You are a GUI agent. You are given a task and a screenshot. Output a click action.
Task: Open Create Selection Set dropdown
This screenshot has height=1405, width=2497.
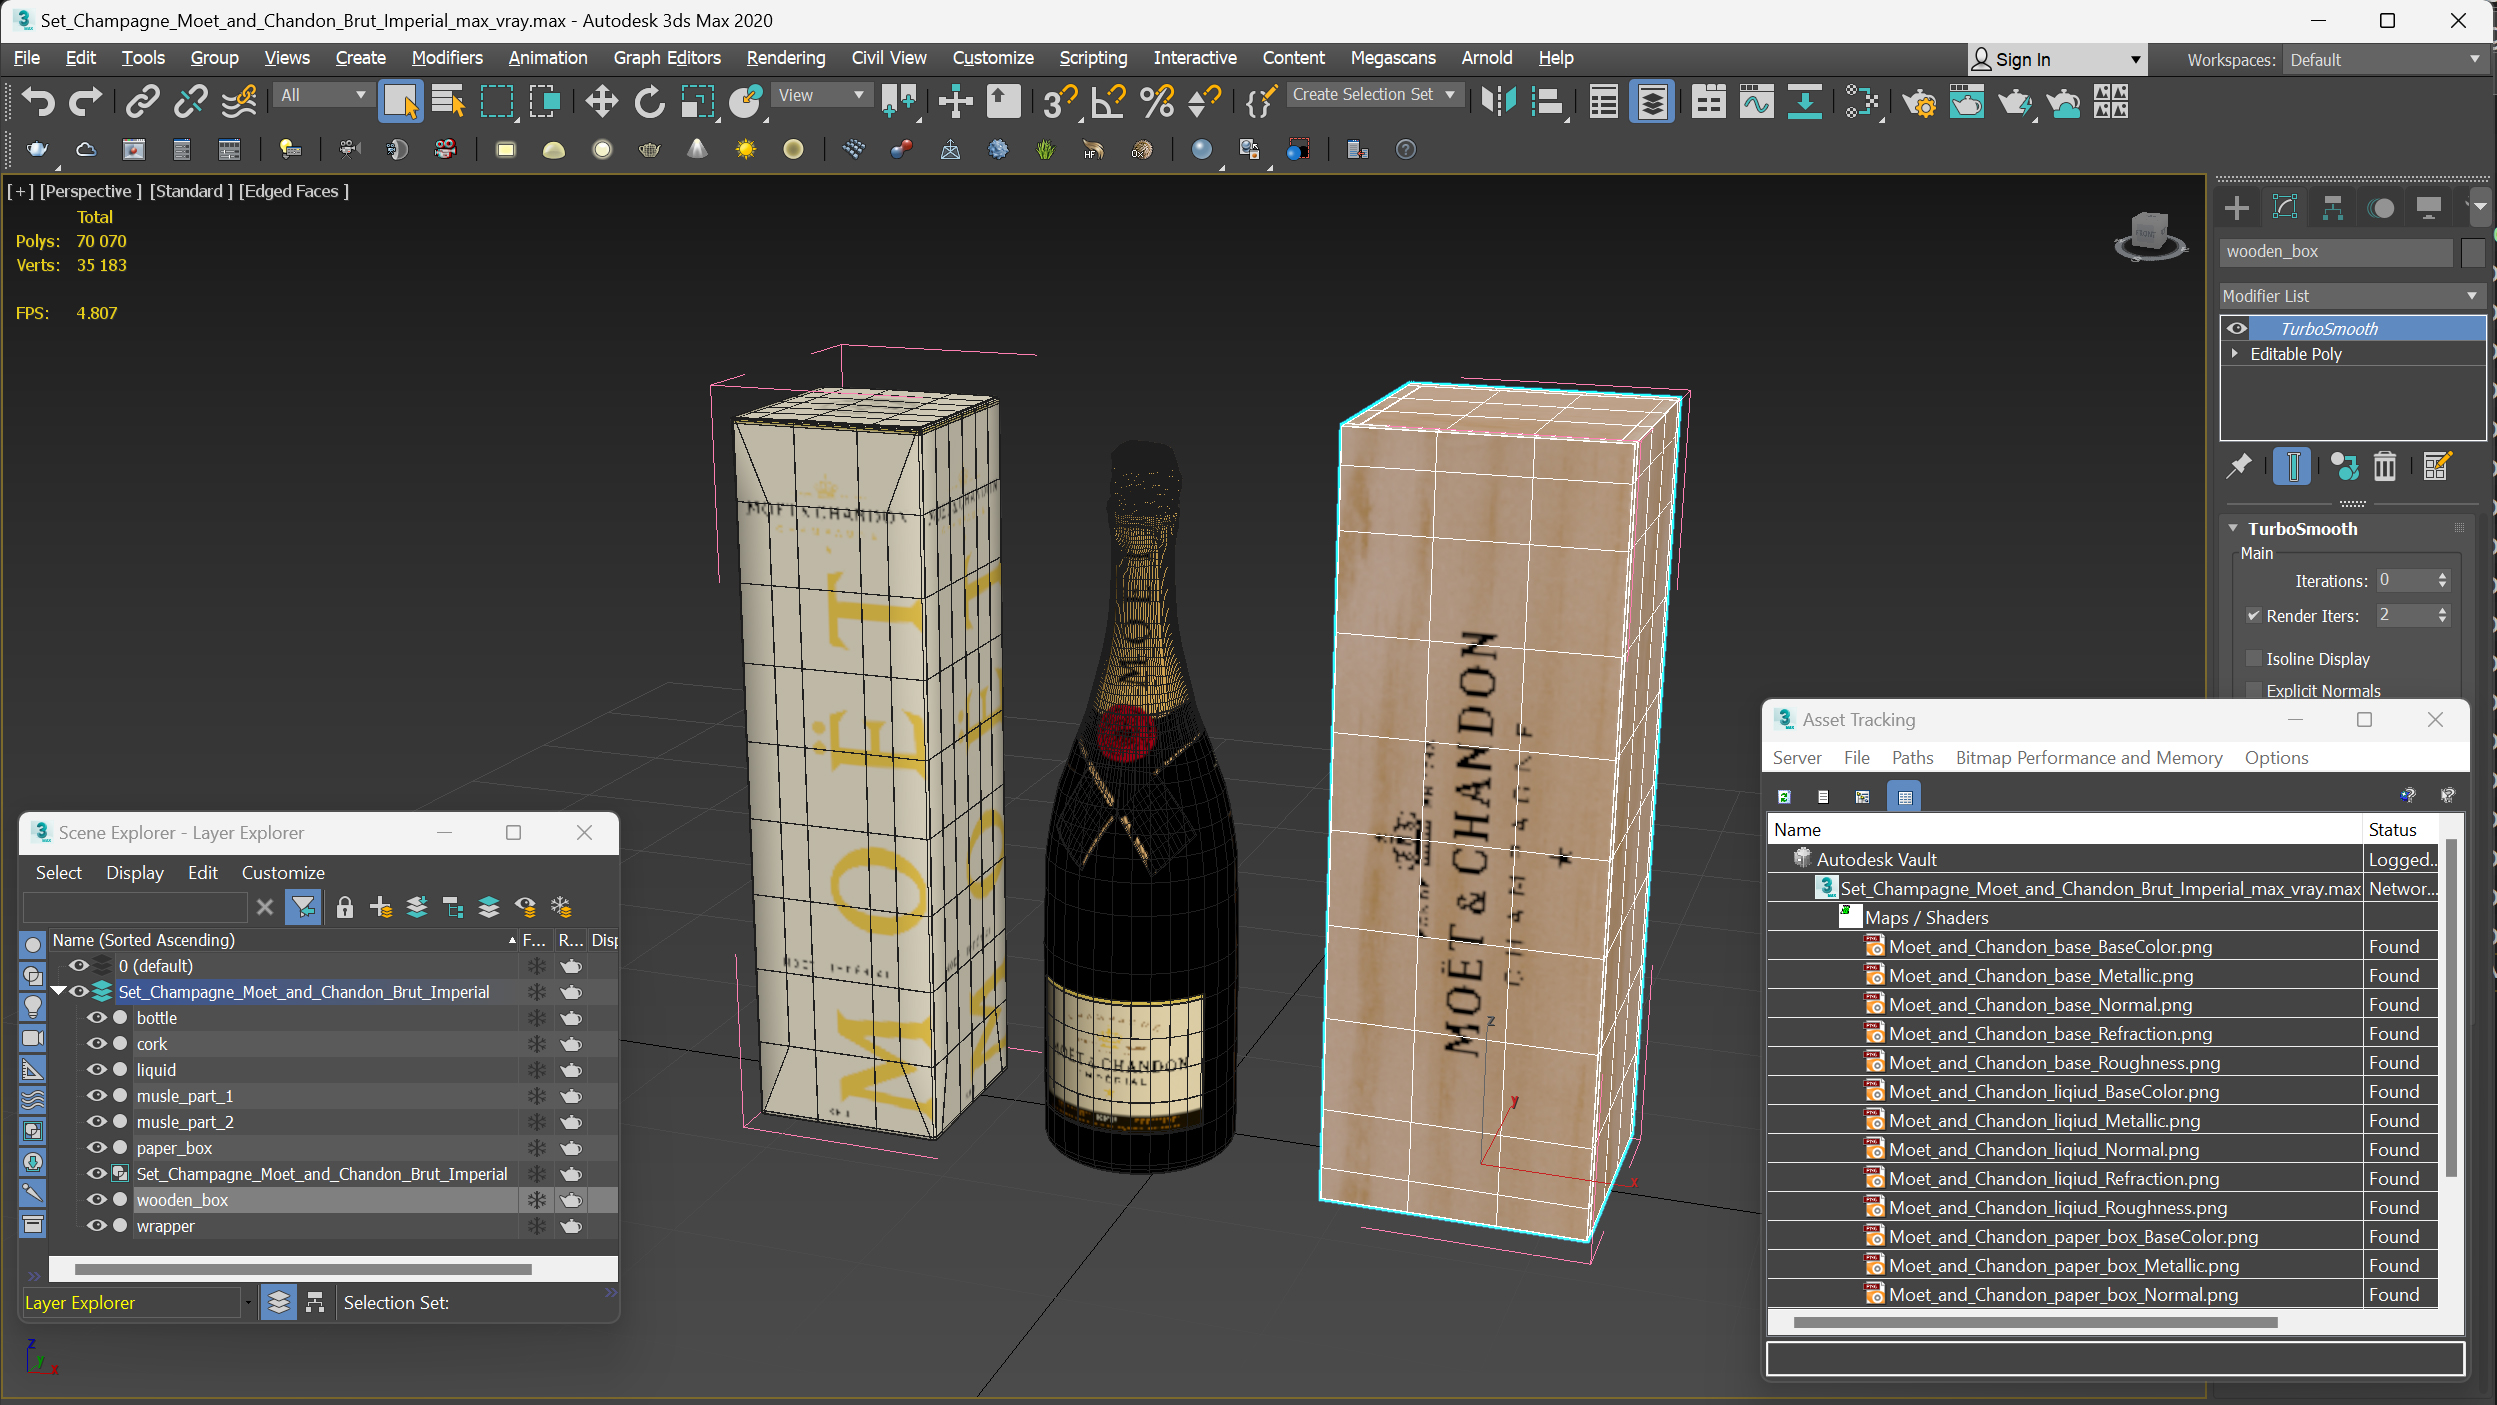(1375, 95)
